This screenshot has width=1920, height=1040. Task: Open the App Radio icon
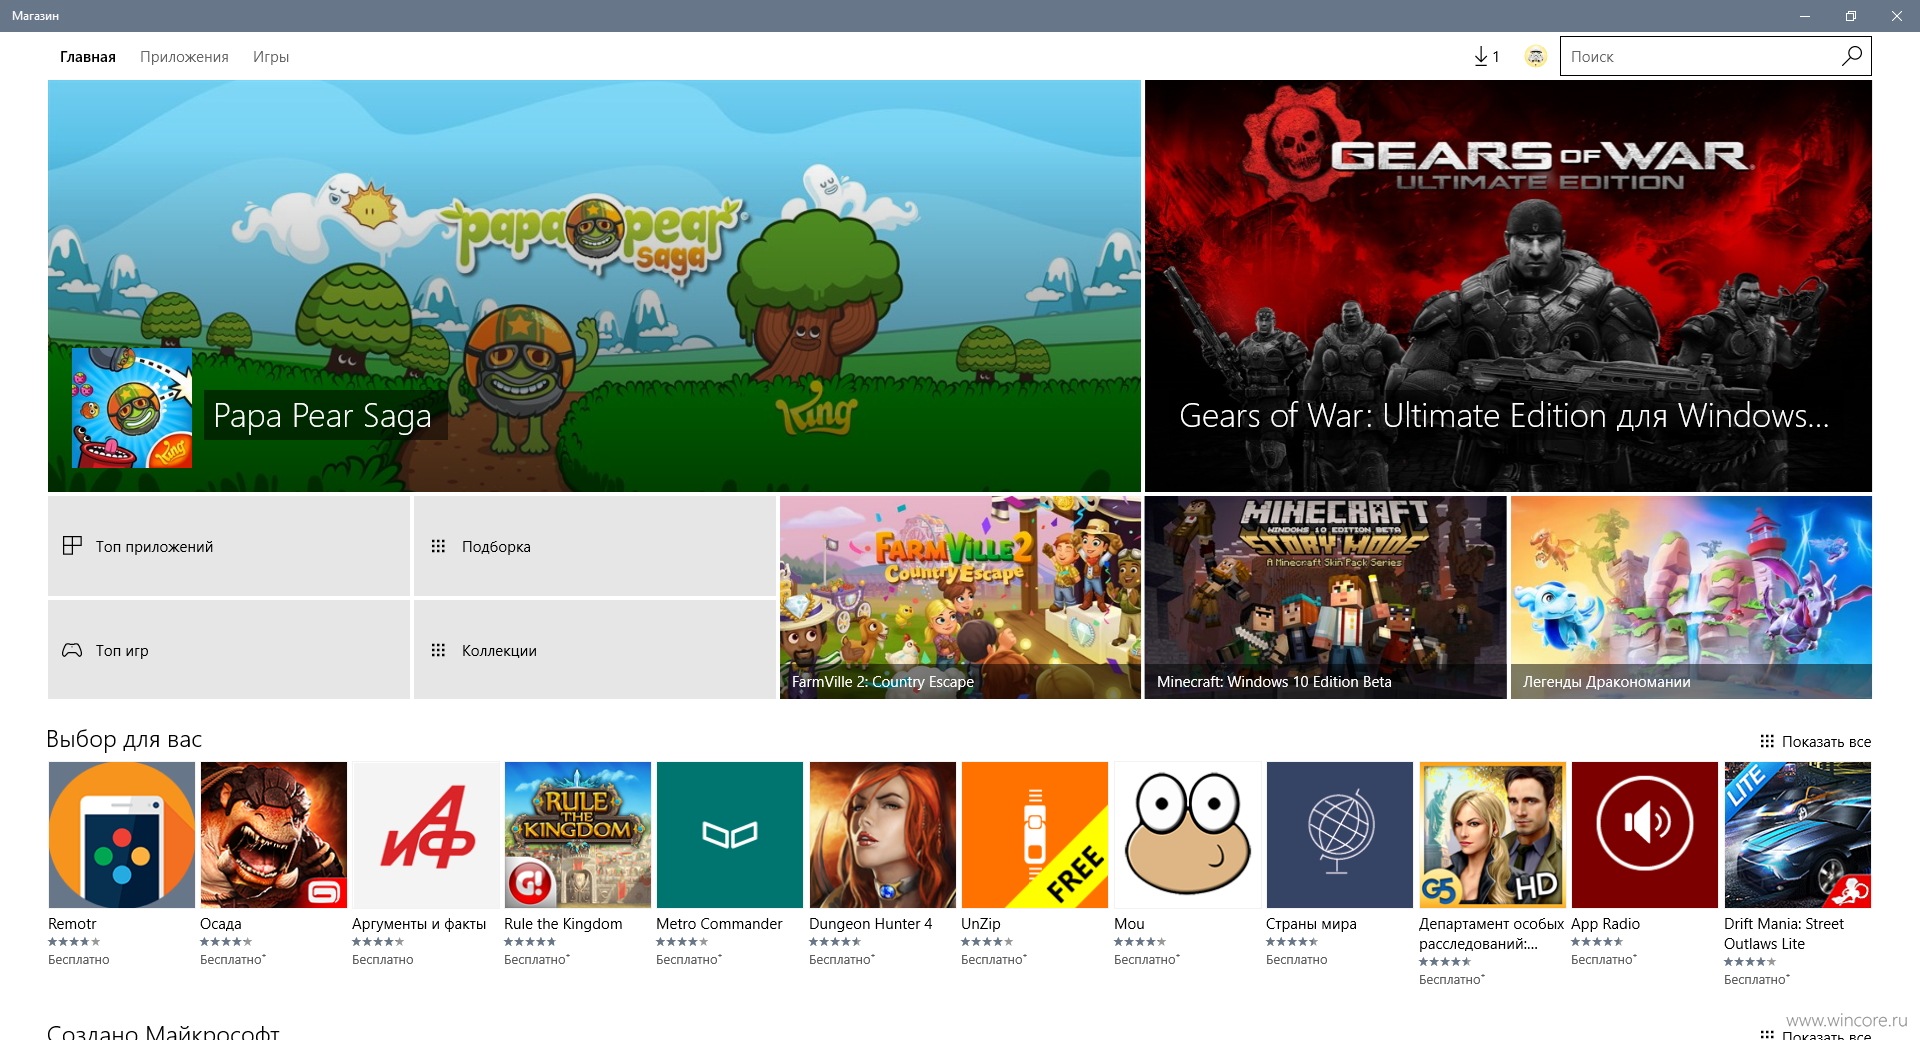(x=1645, y=835)
